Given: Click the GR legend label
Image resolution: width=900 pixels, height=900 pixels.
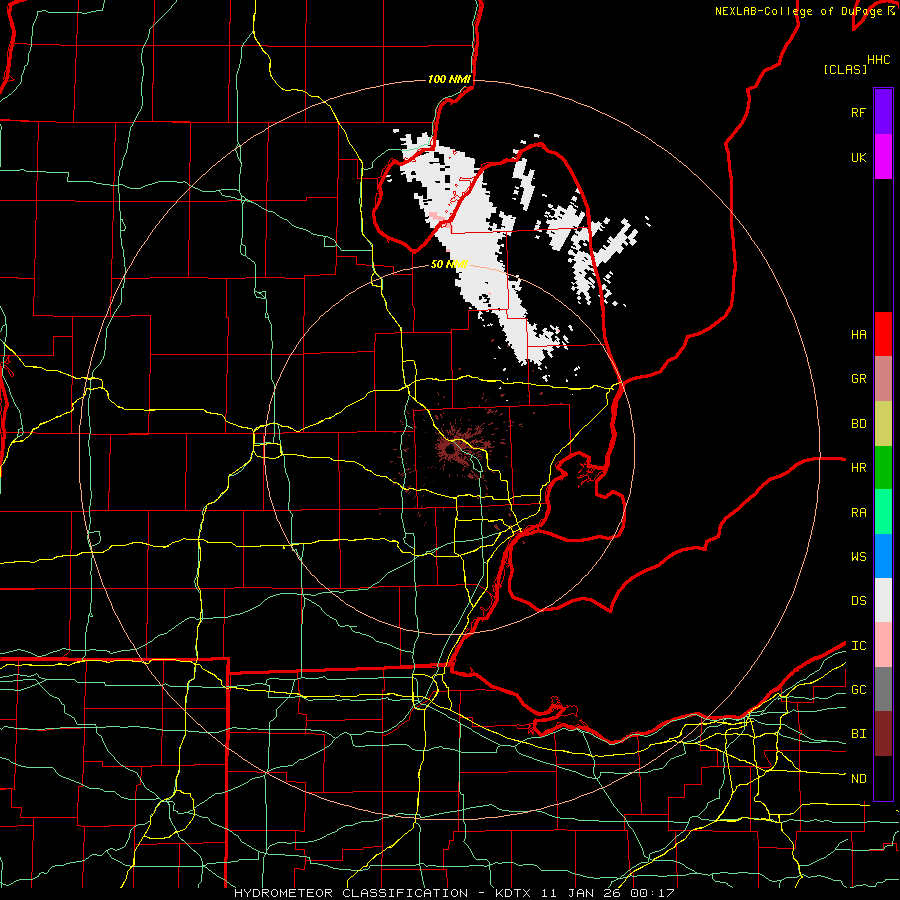Looking at the screenshot, I should coord(858,379).
